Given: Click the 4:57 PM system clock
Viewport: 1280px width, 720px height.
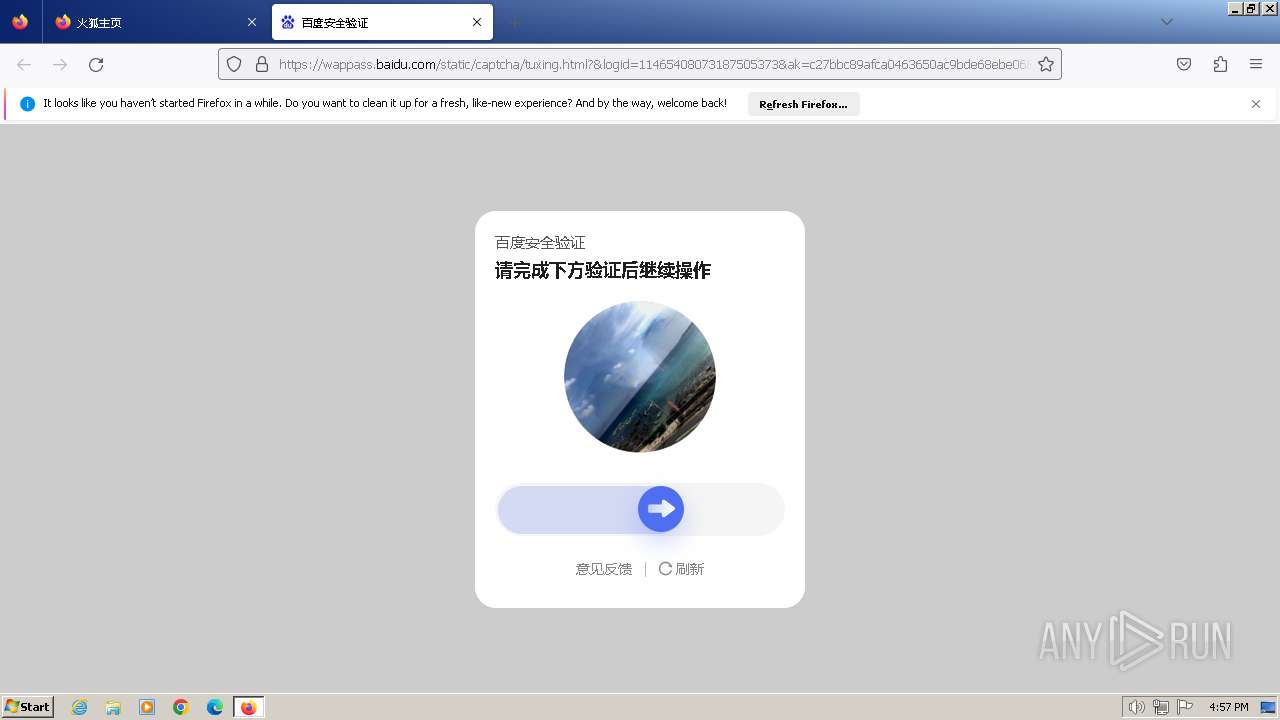Looking at the screenshot, I should [x=1229, y=707].
